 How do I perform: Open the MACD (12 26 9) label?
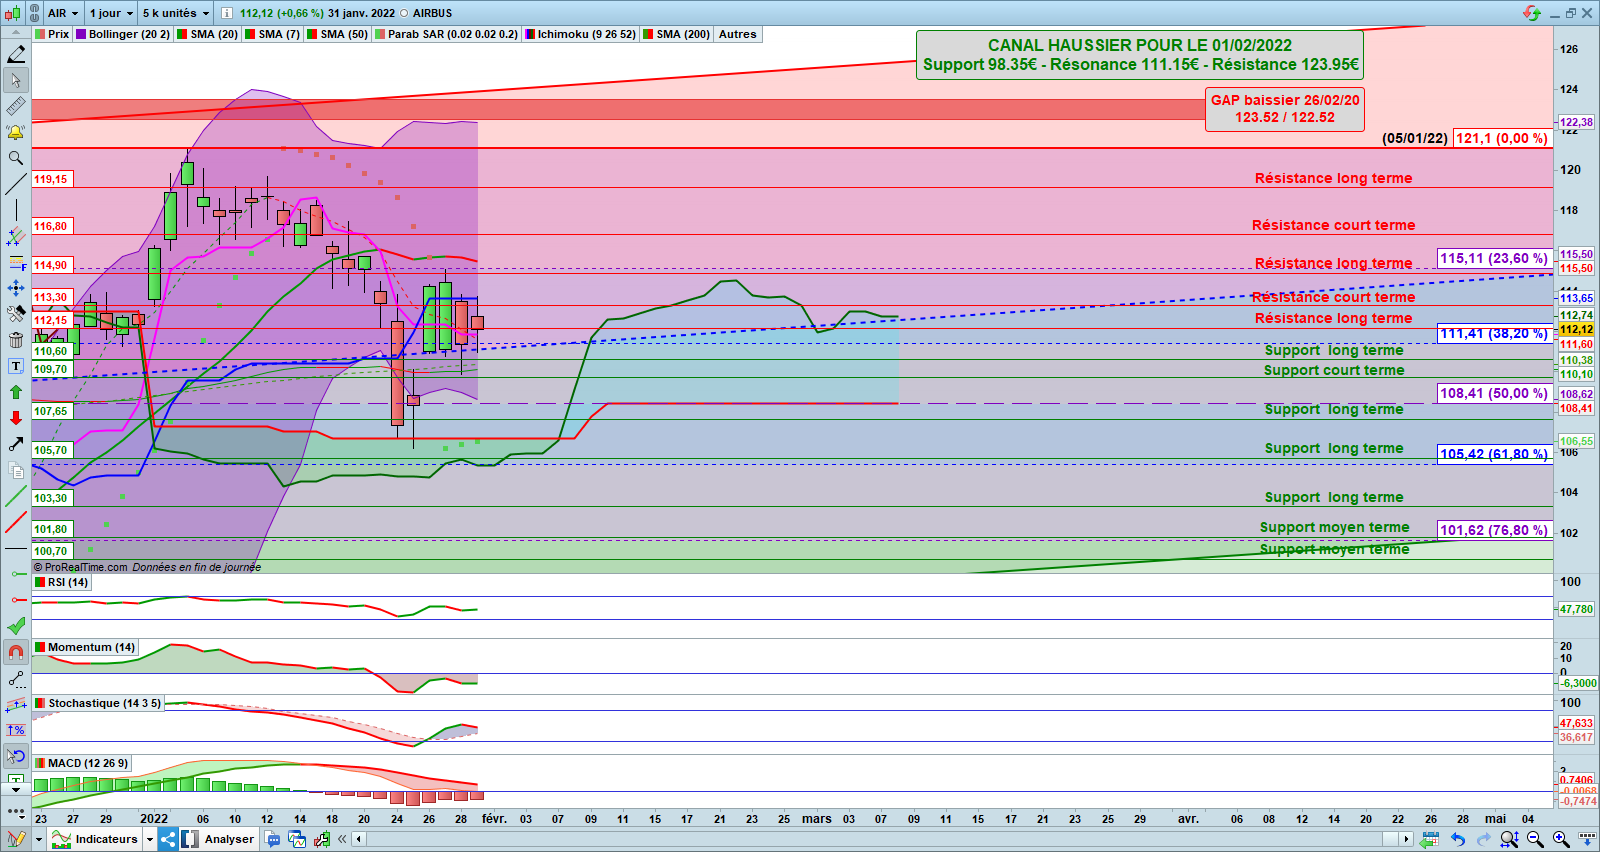coord(82,763)
